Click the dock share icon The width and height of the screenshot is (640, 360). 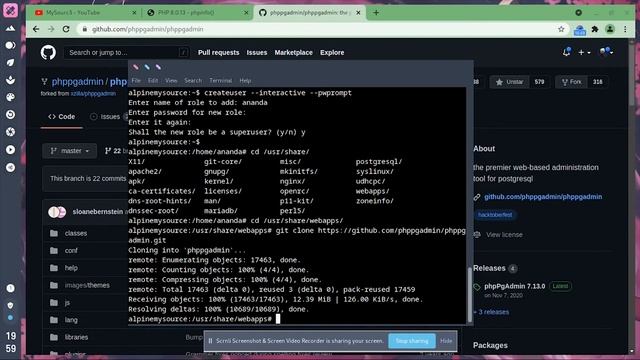coord(10,167)
